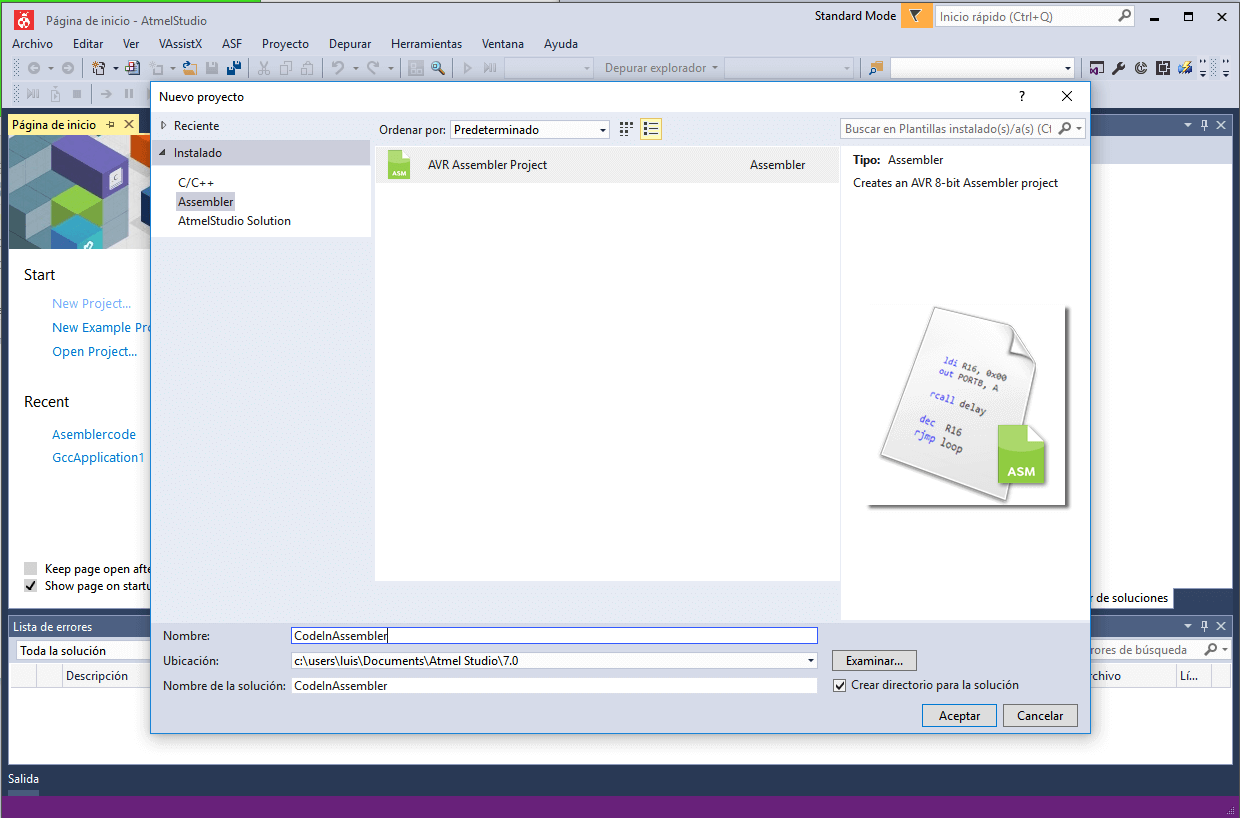Switch templates to medium list view
1240x818 pixels.
651,129
